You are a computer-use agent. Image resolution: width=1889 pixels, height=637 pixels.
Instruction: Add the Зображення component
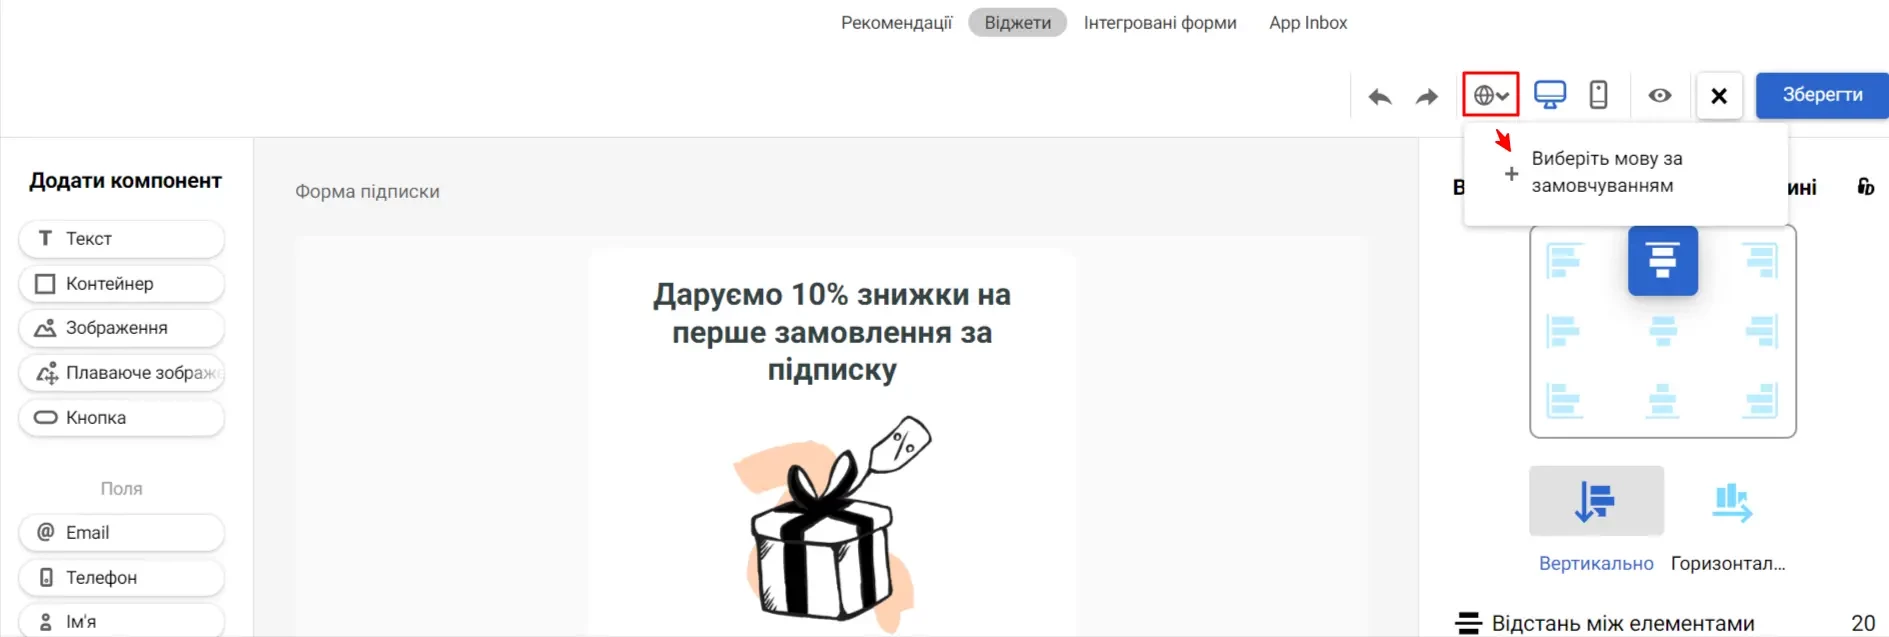(x=122, y=328)
